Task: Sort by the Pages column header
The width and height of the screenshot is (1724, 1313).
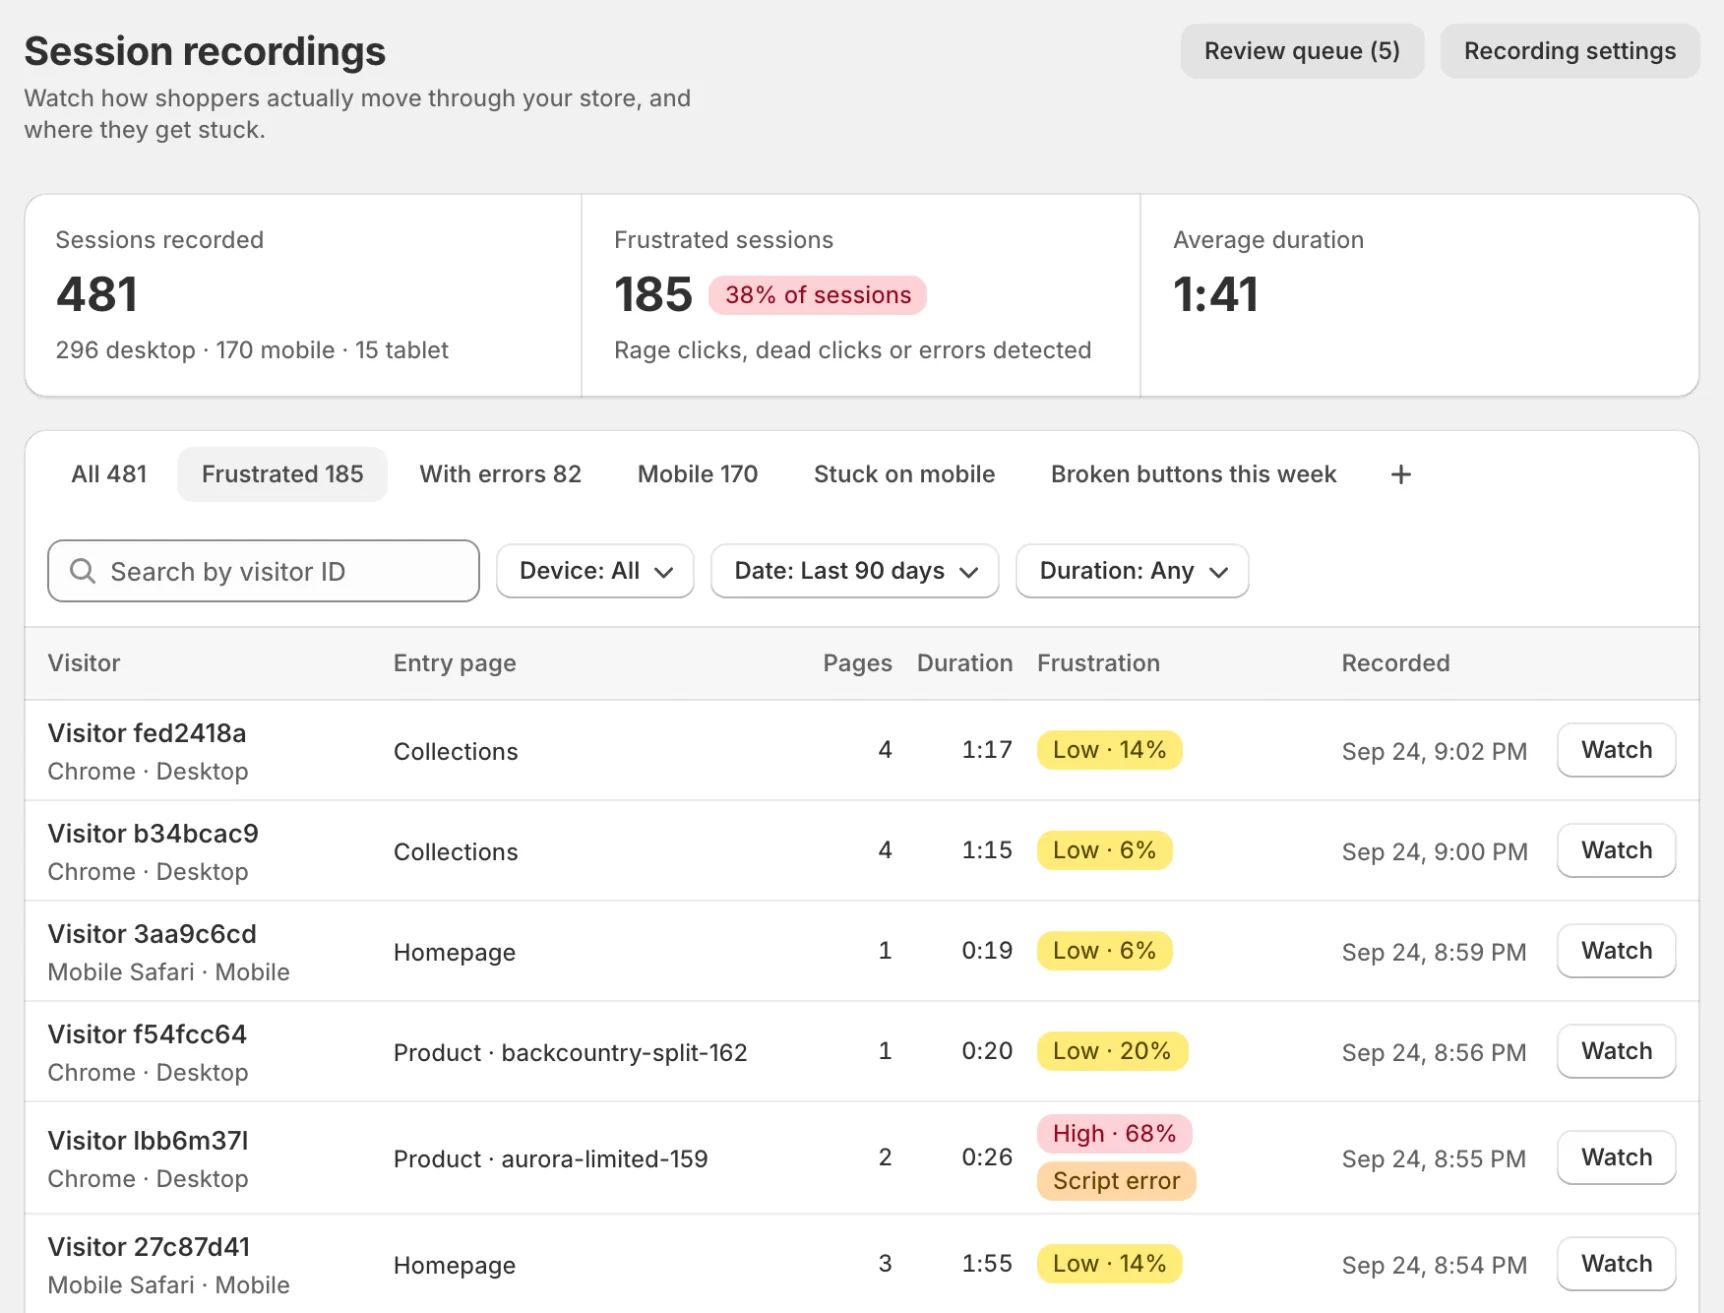Action: coord(857,663)
